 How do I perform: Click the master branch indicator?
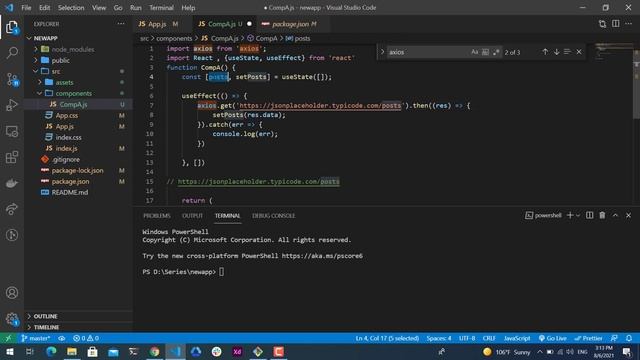[x=36, y=338]
